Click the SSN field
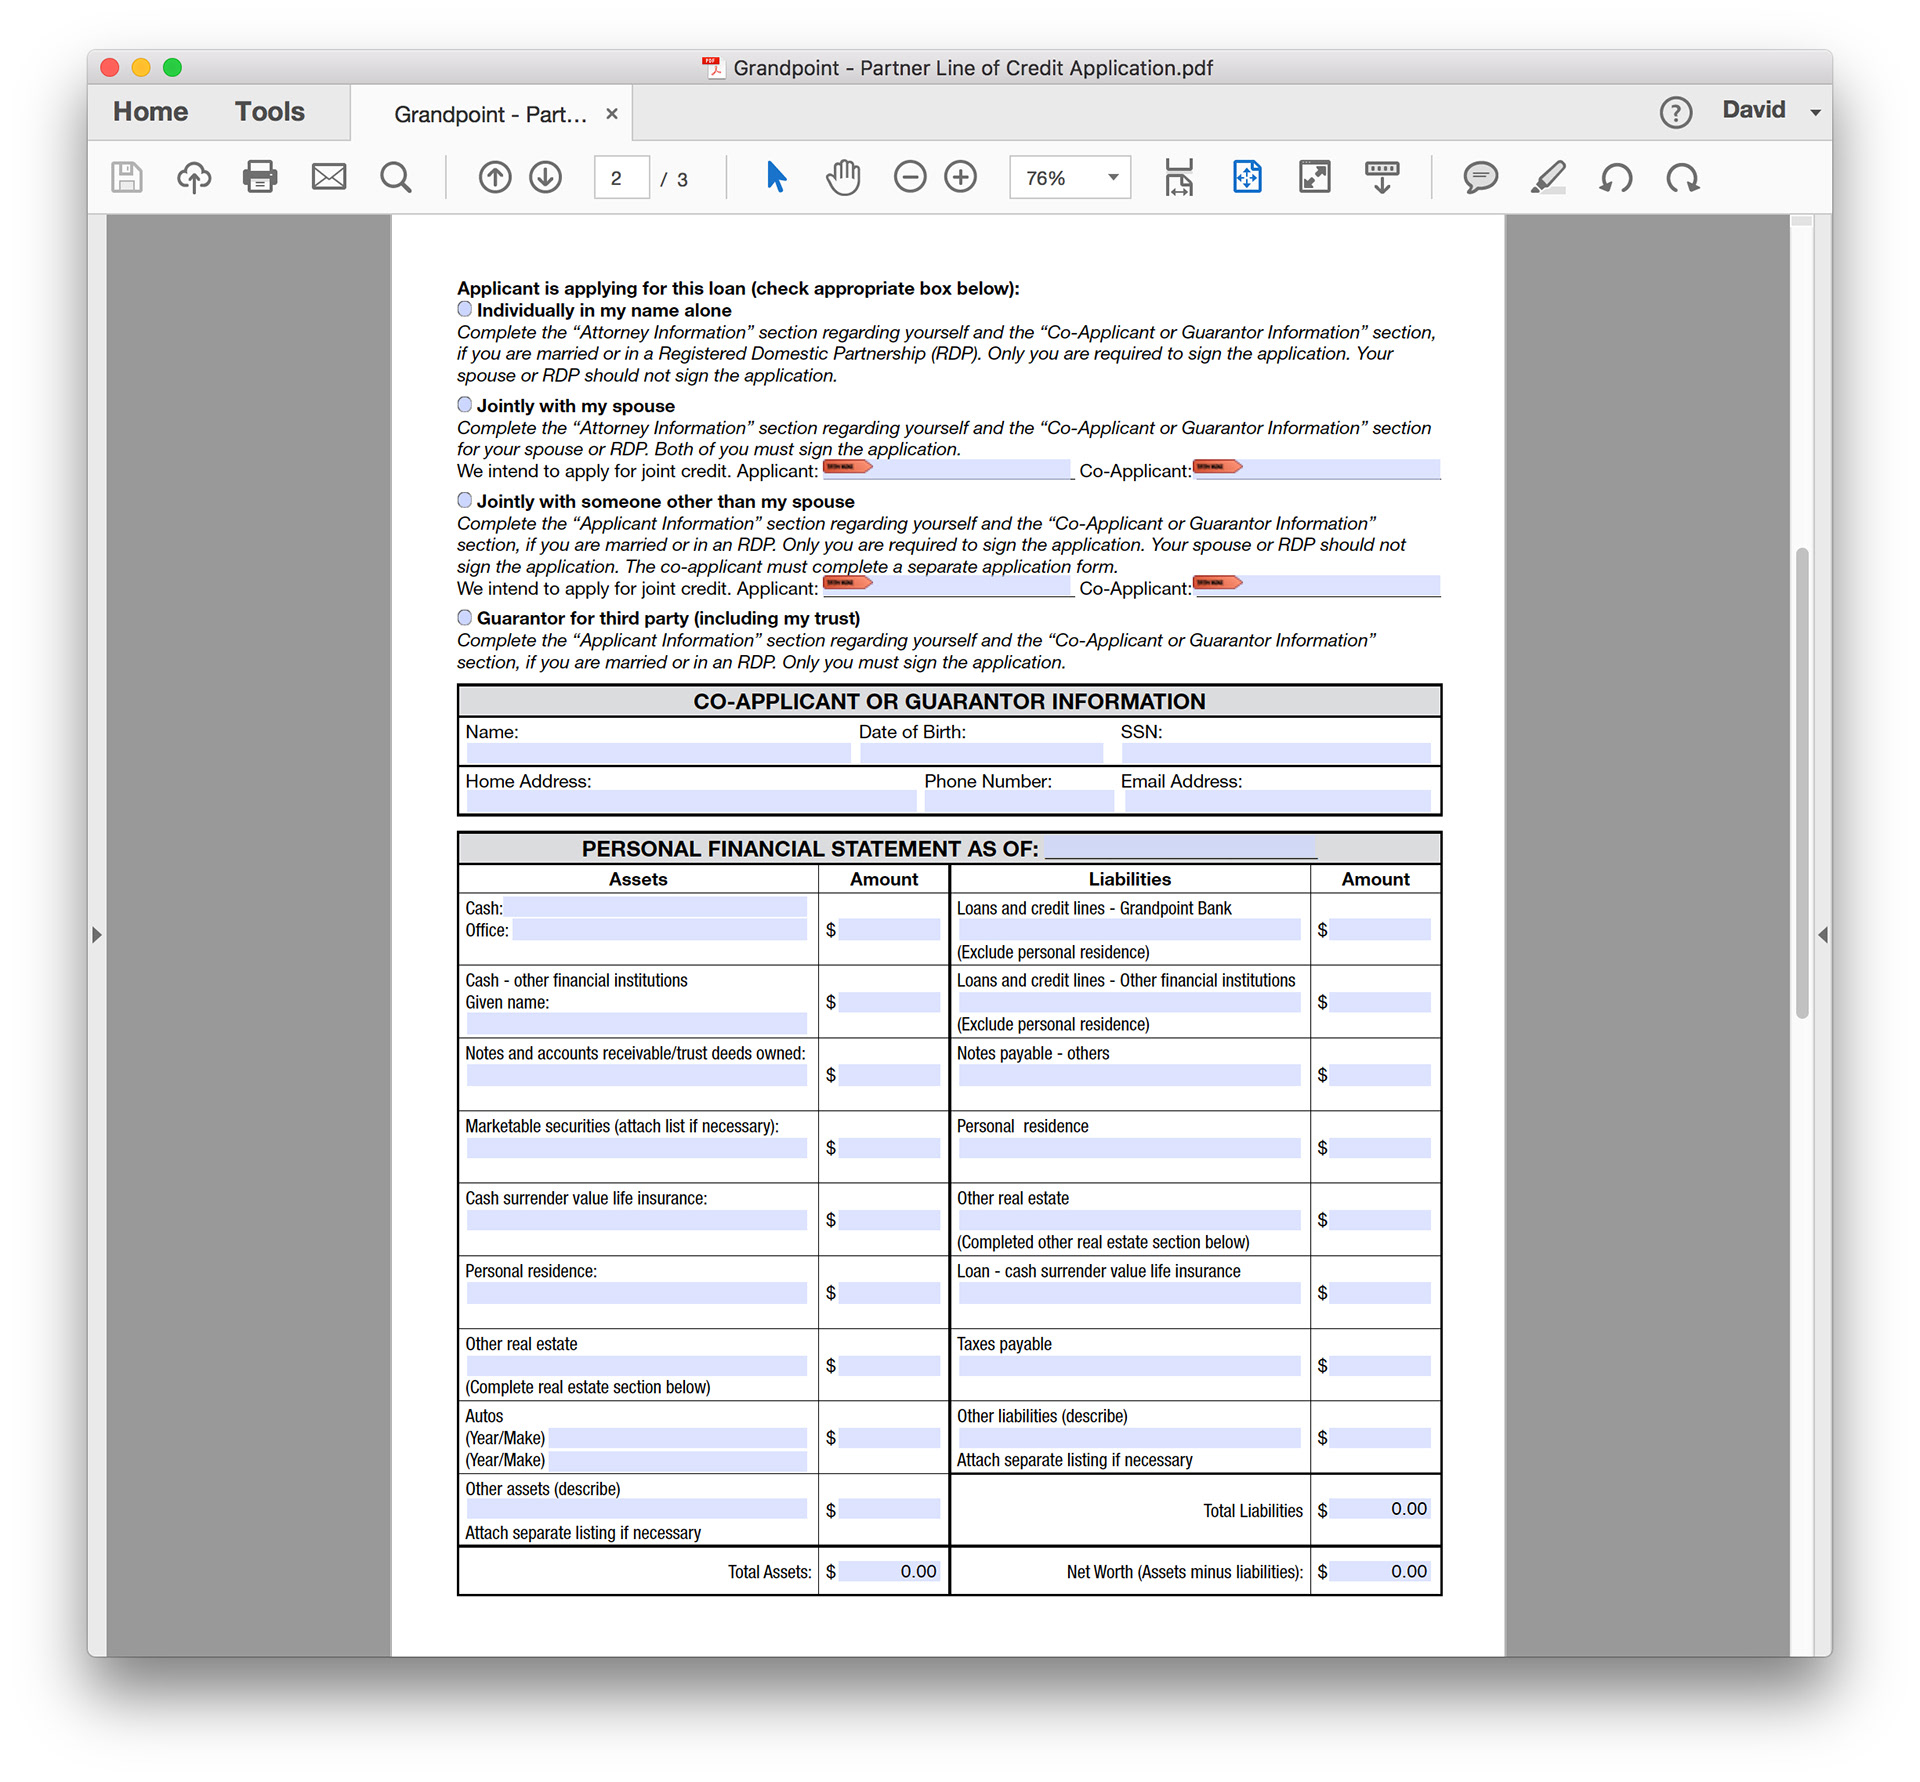Image resolution: width=1920 pixels, height=1782 pixels. point(1276,753)
